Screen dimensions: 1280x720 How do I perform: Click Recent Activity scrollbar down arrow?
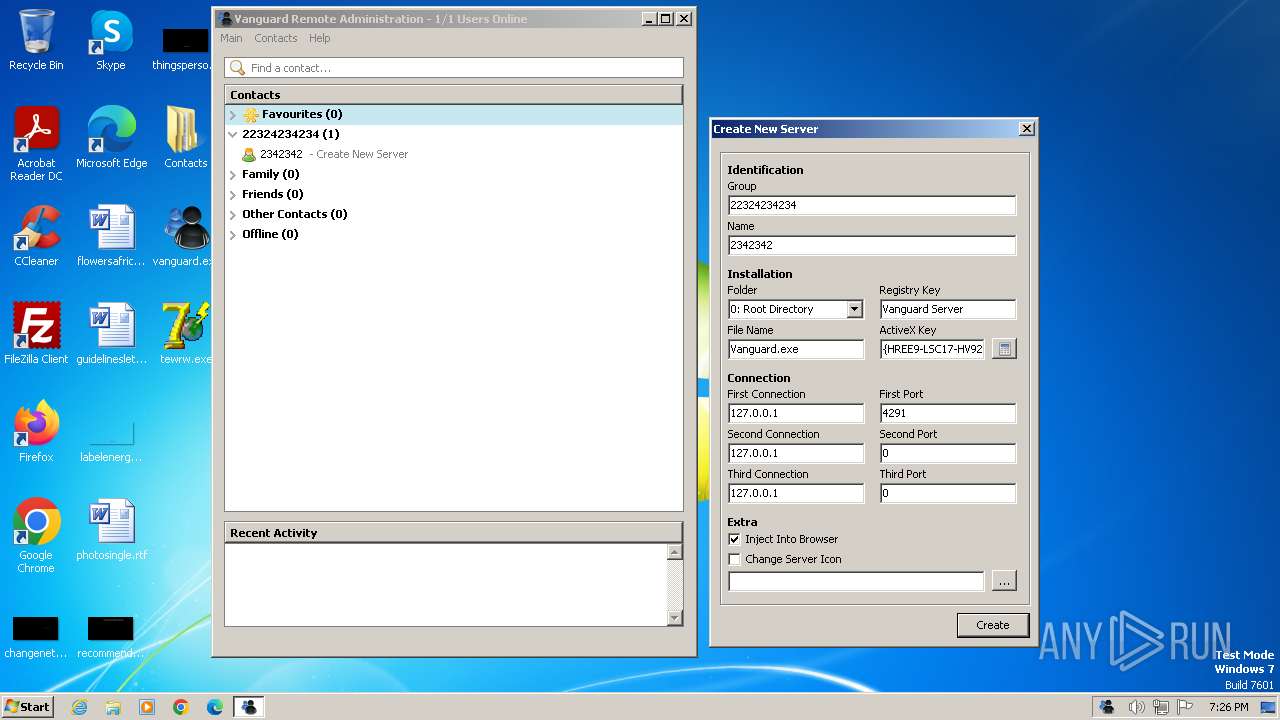click(674, 618)
